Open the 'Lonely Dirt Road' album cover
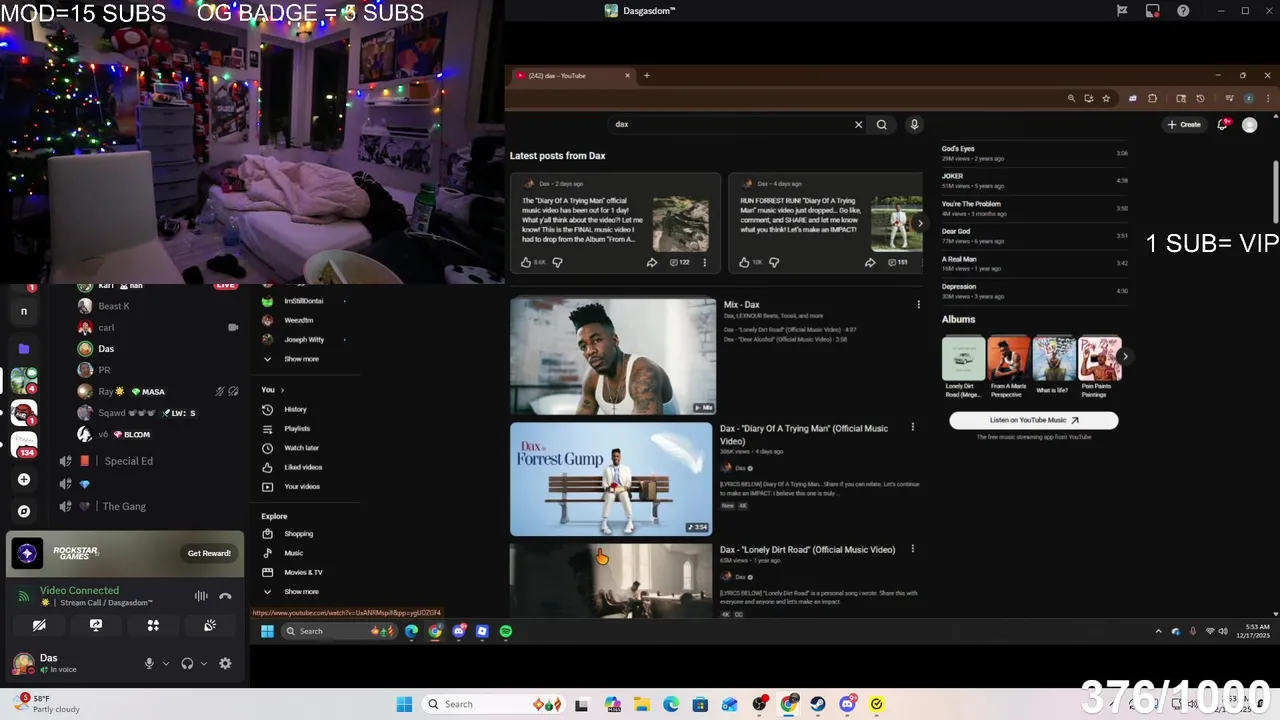1280x720 pixels. click(963, 358)
